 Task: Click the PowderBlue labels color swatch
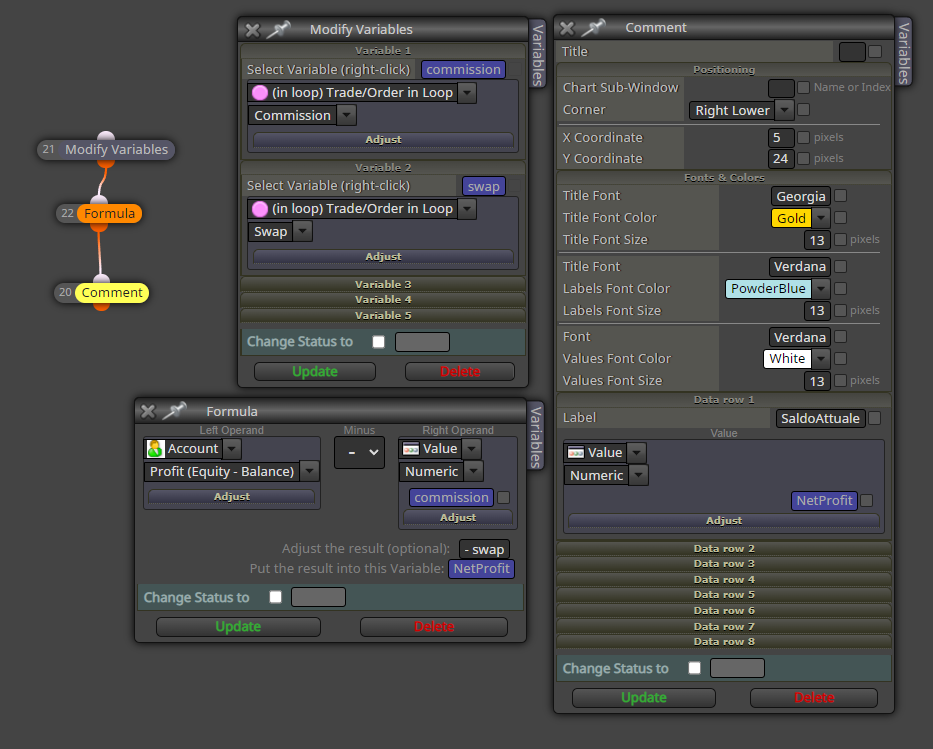click(768, 289)
